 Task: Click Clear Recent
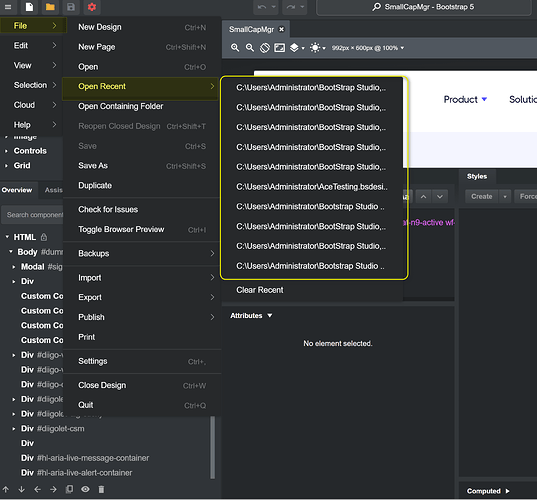click(x=312, y=290)
